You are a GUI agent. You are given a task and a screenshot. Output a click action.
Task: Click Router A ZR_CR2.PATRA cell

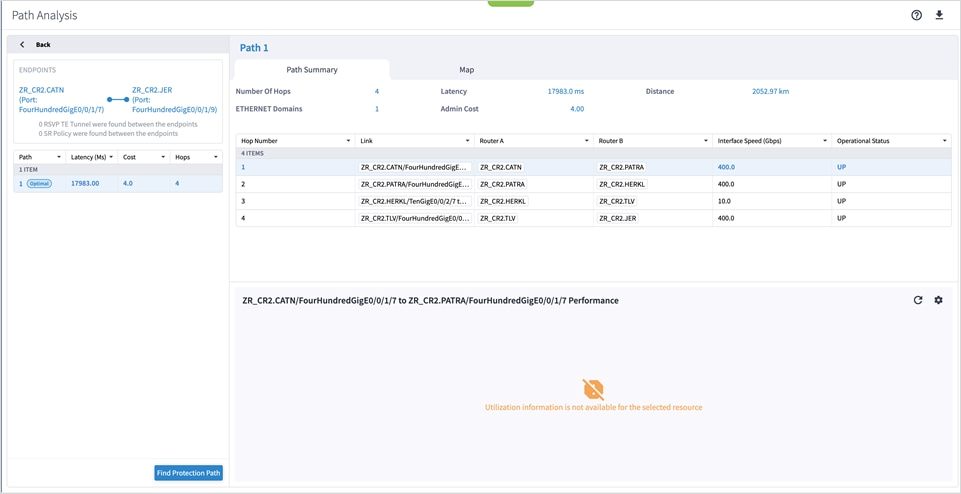pos(503,184)
